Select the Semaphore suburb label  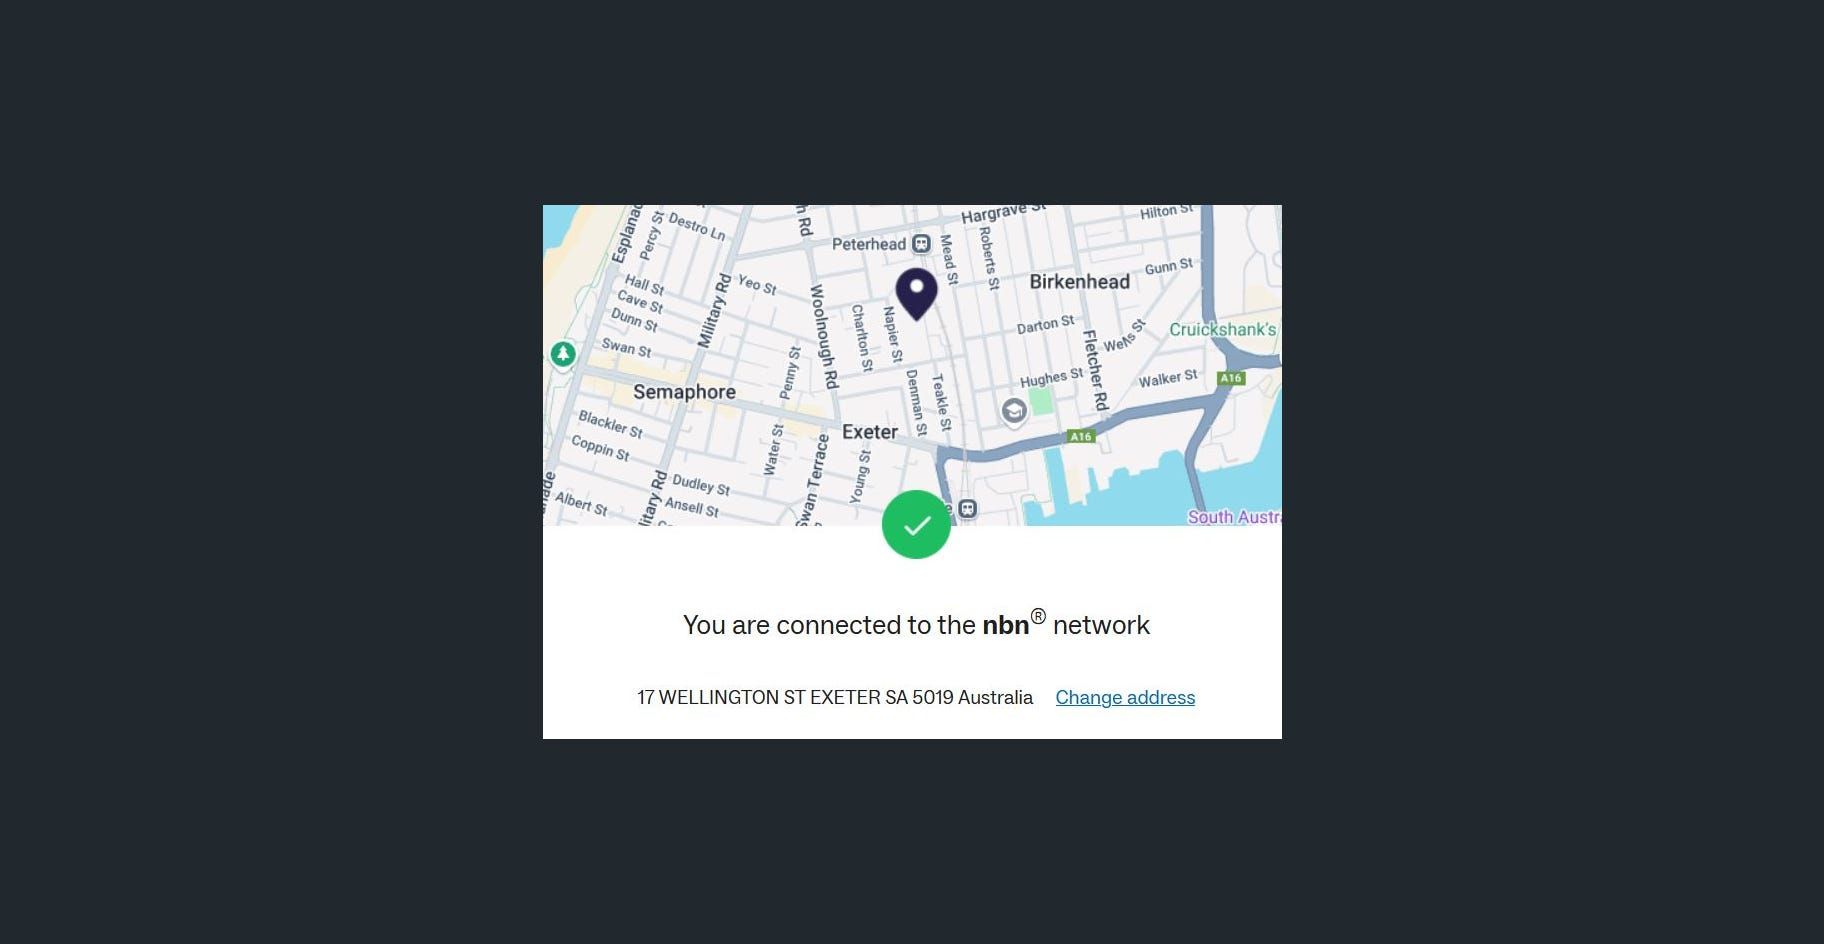(x=684, y=392)
